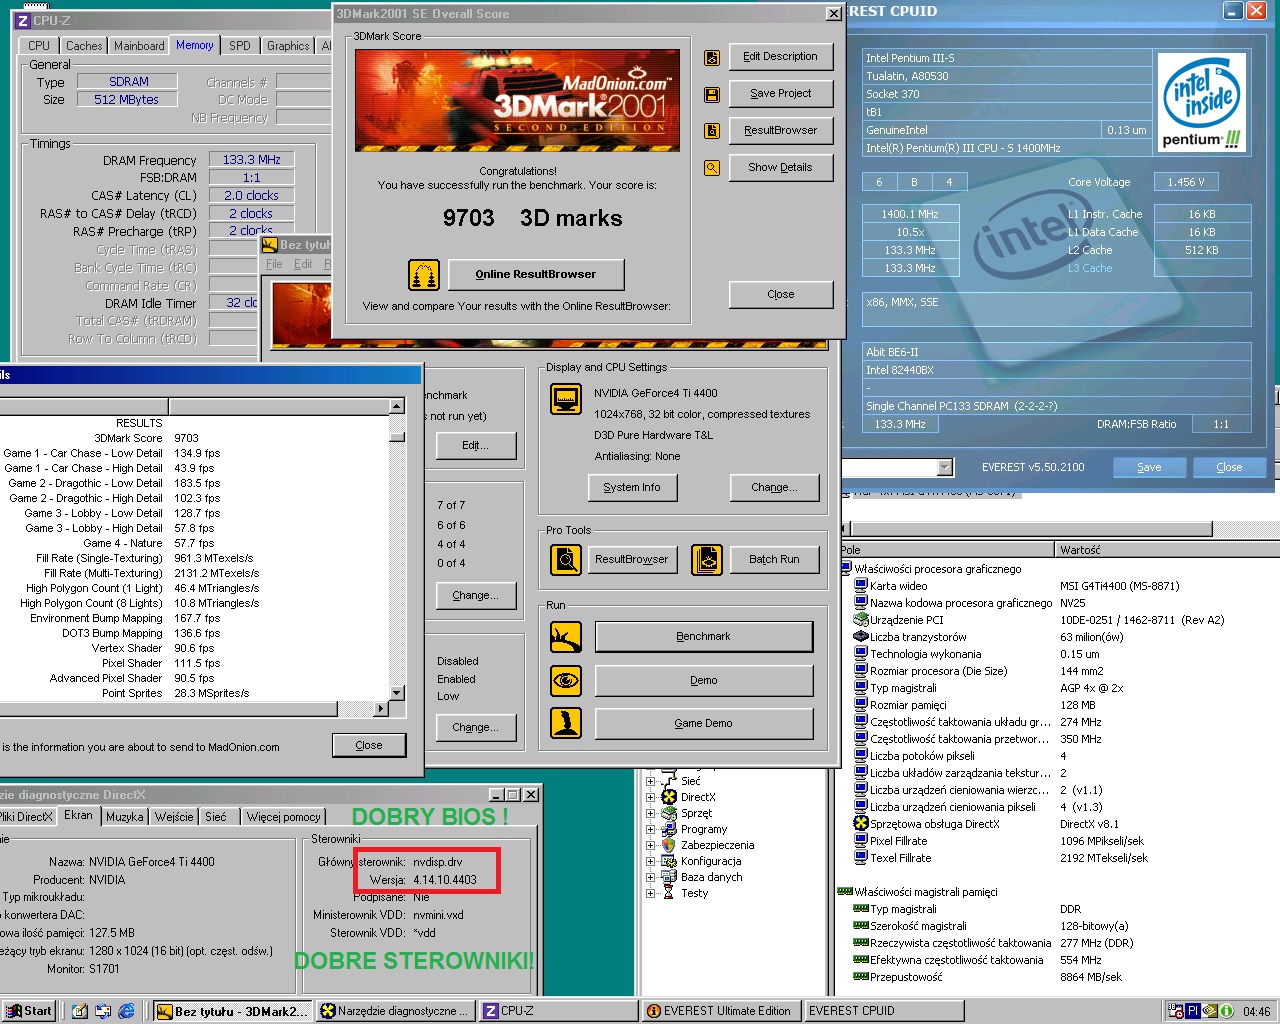Click the Programy icon in the EVEREST tree
This screenshot has height=1024, width=1280.
pyautogui.click(x=668, y=829)
